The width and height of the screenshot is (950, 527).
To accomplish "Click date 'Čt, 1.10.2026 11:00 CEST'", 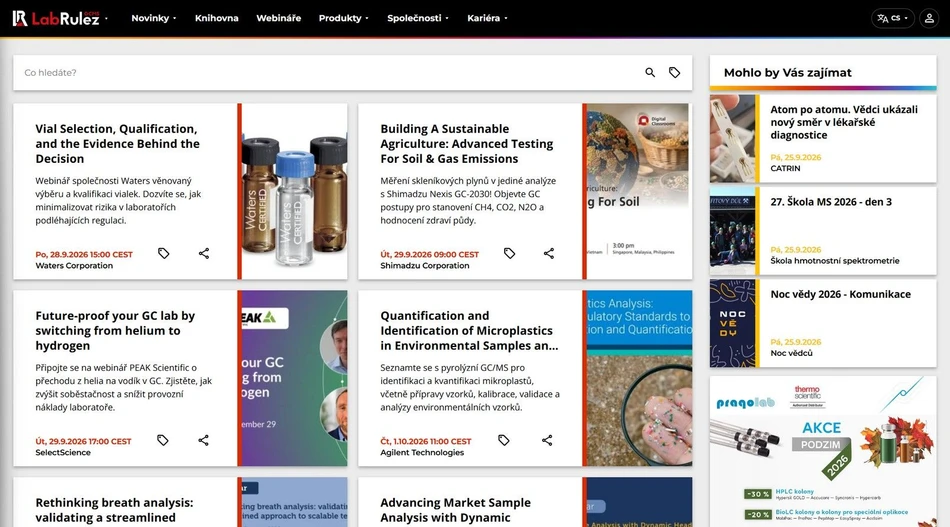I will pos(425,442).
